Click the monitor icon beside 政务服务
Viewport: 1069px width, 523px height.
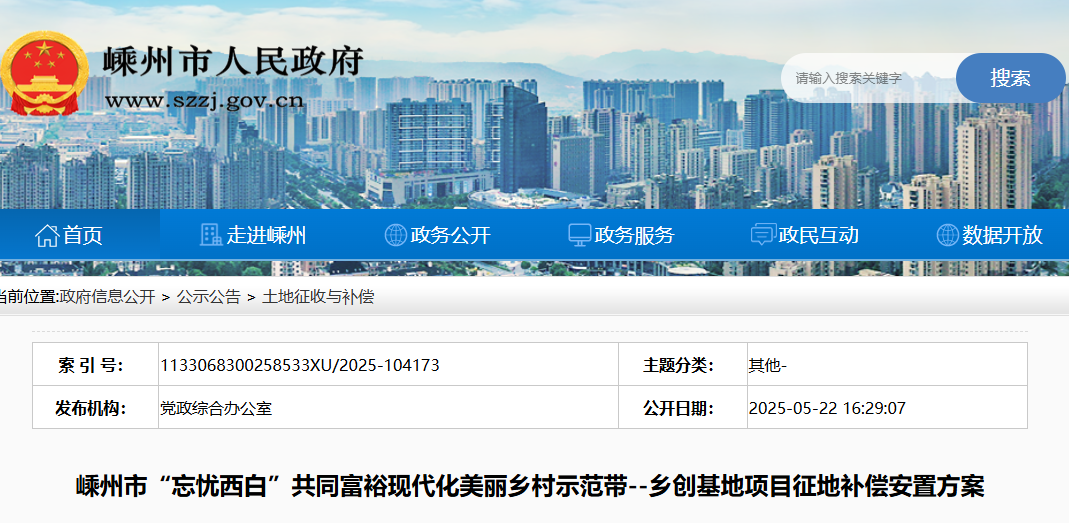[579, 235]
